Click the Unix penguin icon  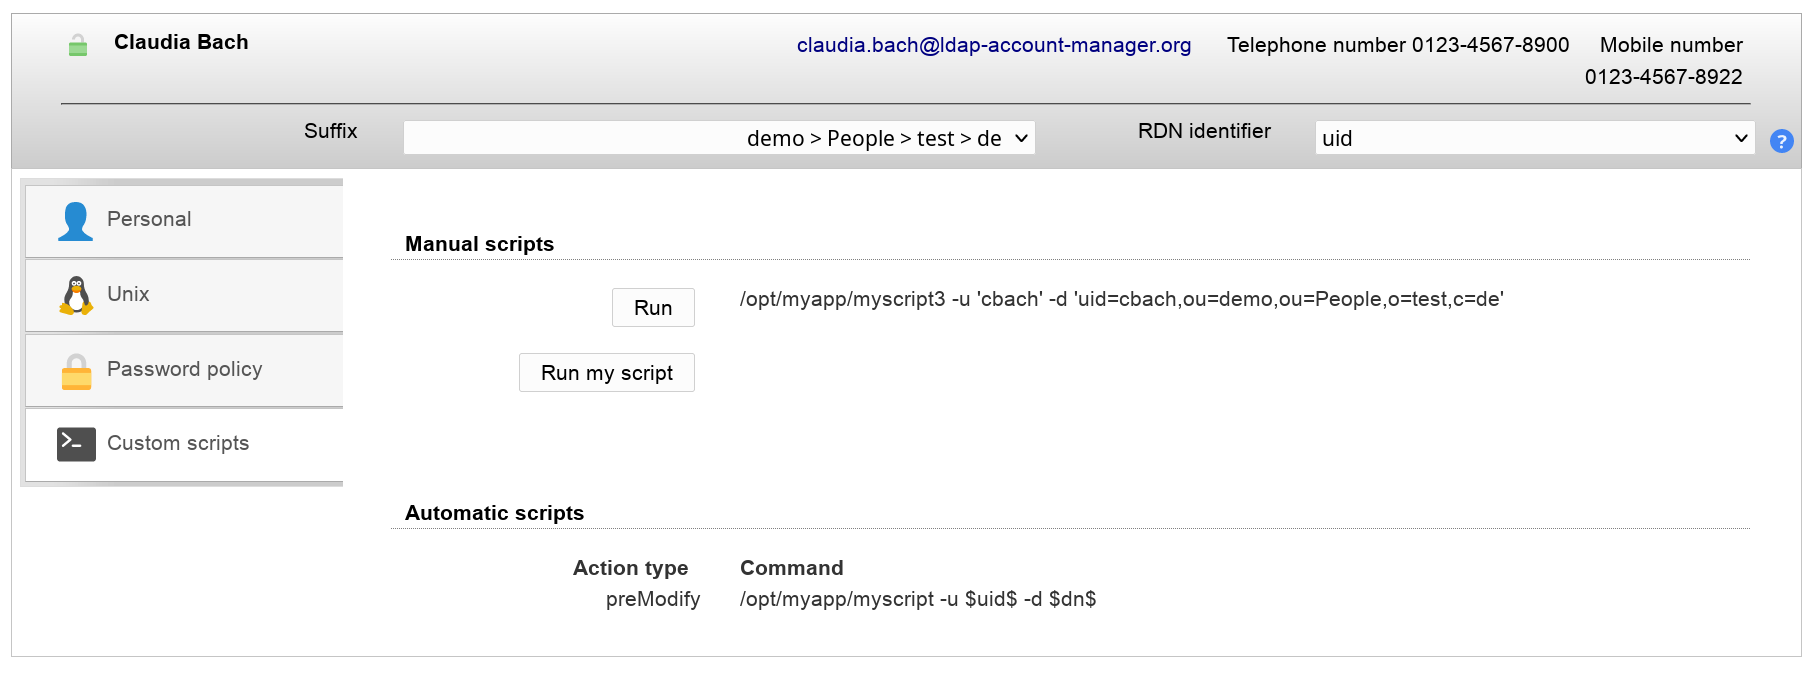click(76, 295)
